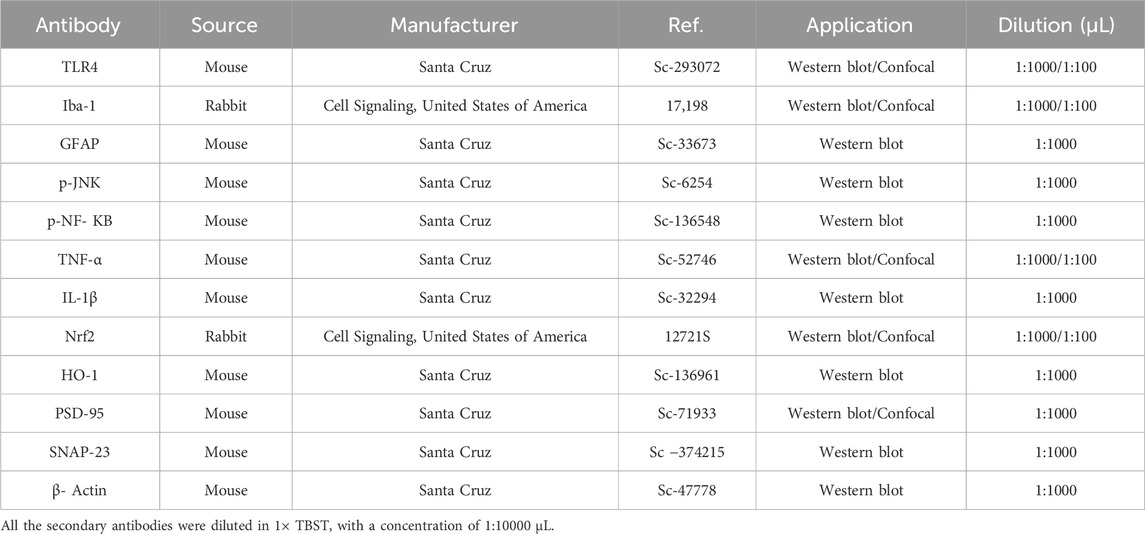Select the GFAP row label
The width and height of the screenshot is (1145, 534).
[80, 144]
